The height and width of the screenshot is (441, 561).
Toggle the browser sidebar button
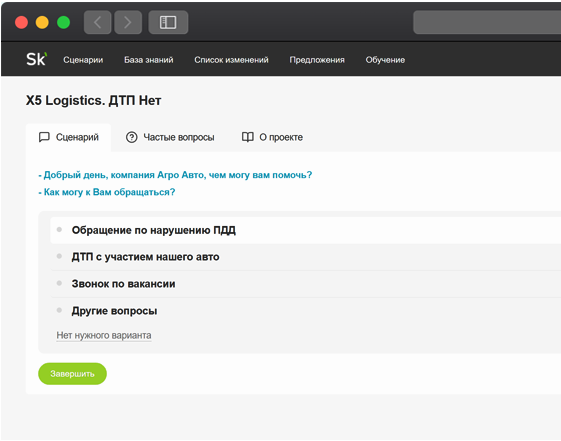(168, 22)
